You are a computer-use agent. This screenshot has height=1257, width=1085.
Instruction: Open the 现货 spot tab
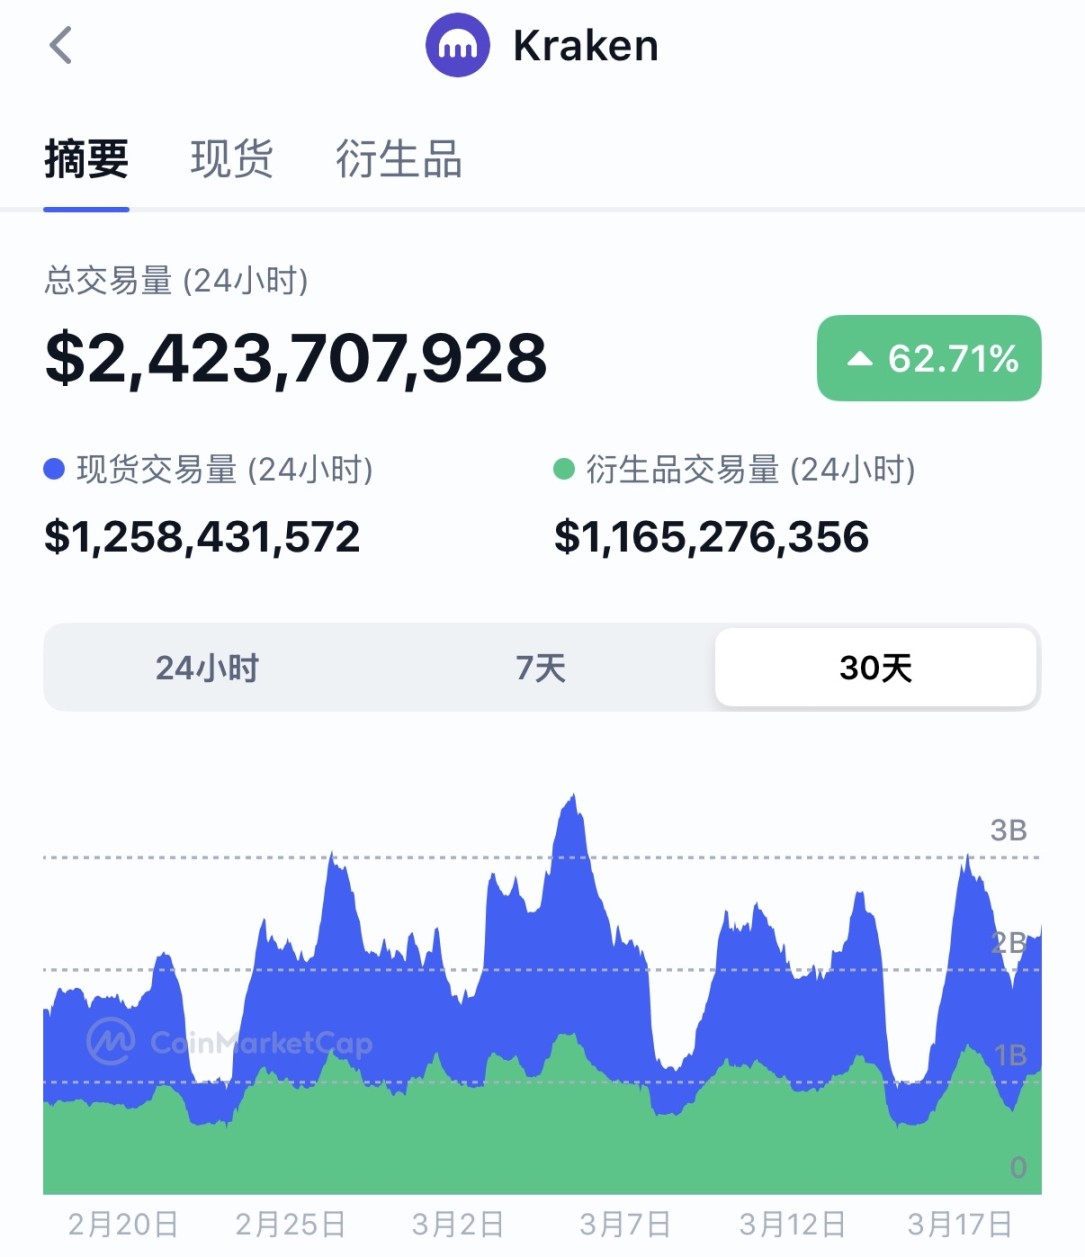231,159
